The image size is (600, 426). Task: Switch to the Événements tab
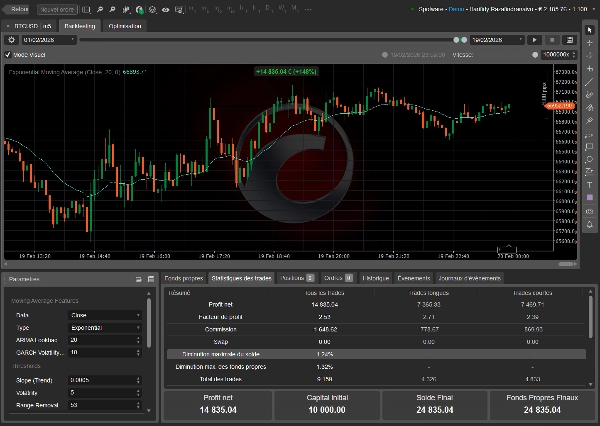(x=414, y=278)
